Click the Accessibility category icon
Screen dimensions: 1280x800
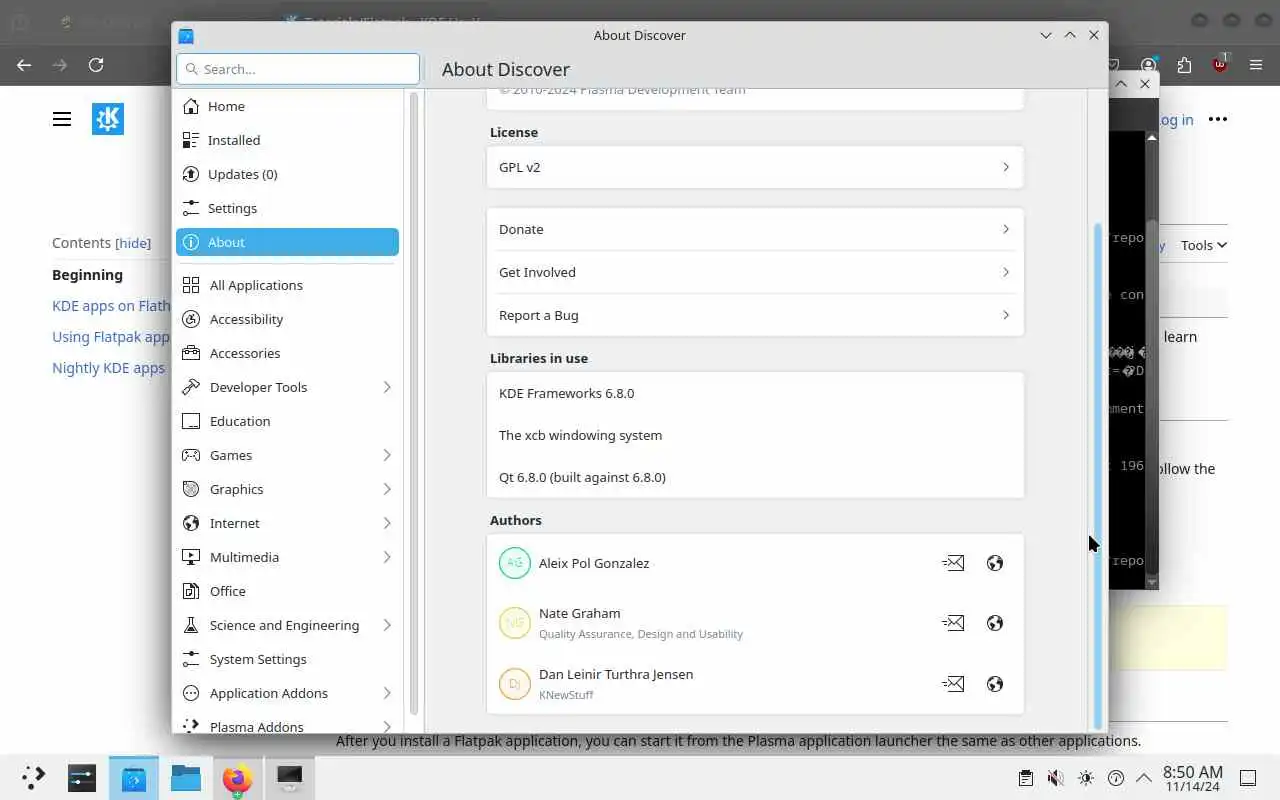pos(191,319)
